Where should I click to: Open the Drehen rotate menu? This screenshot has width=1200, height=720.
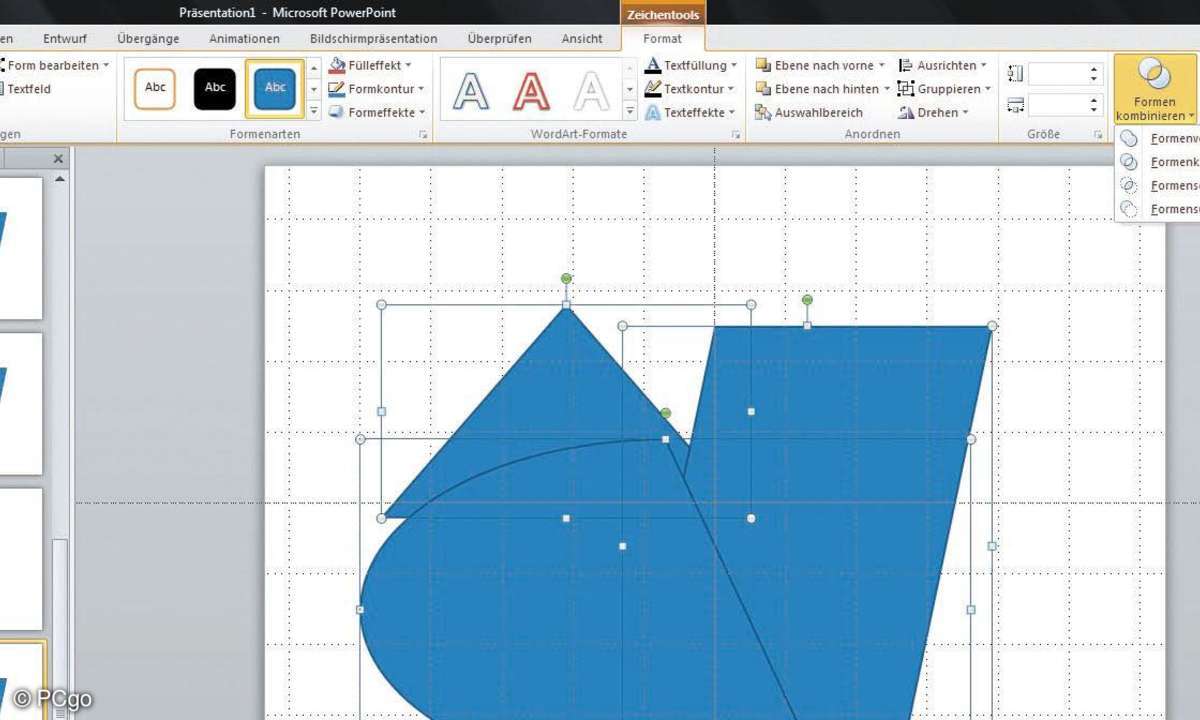[x=934, y=113]
